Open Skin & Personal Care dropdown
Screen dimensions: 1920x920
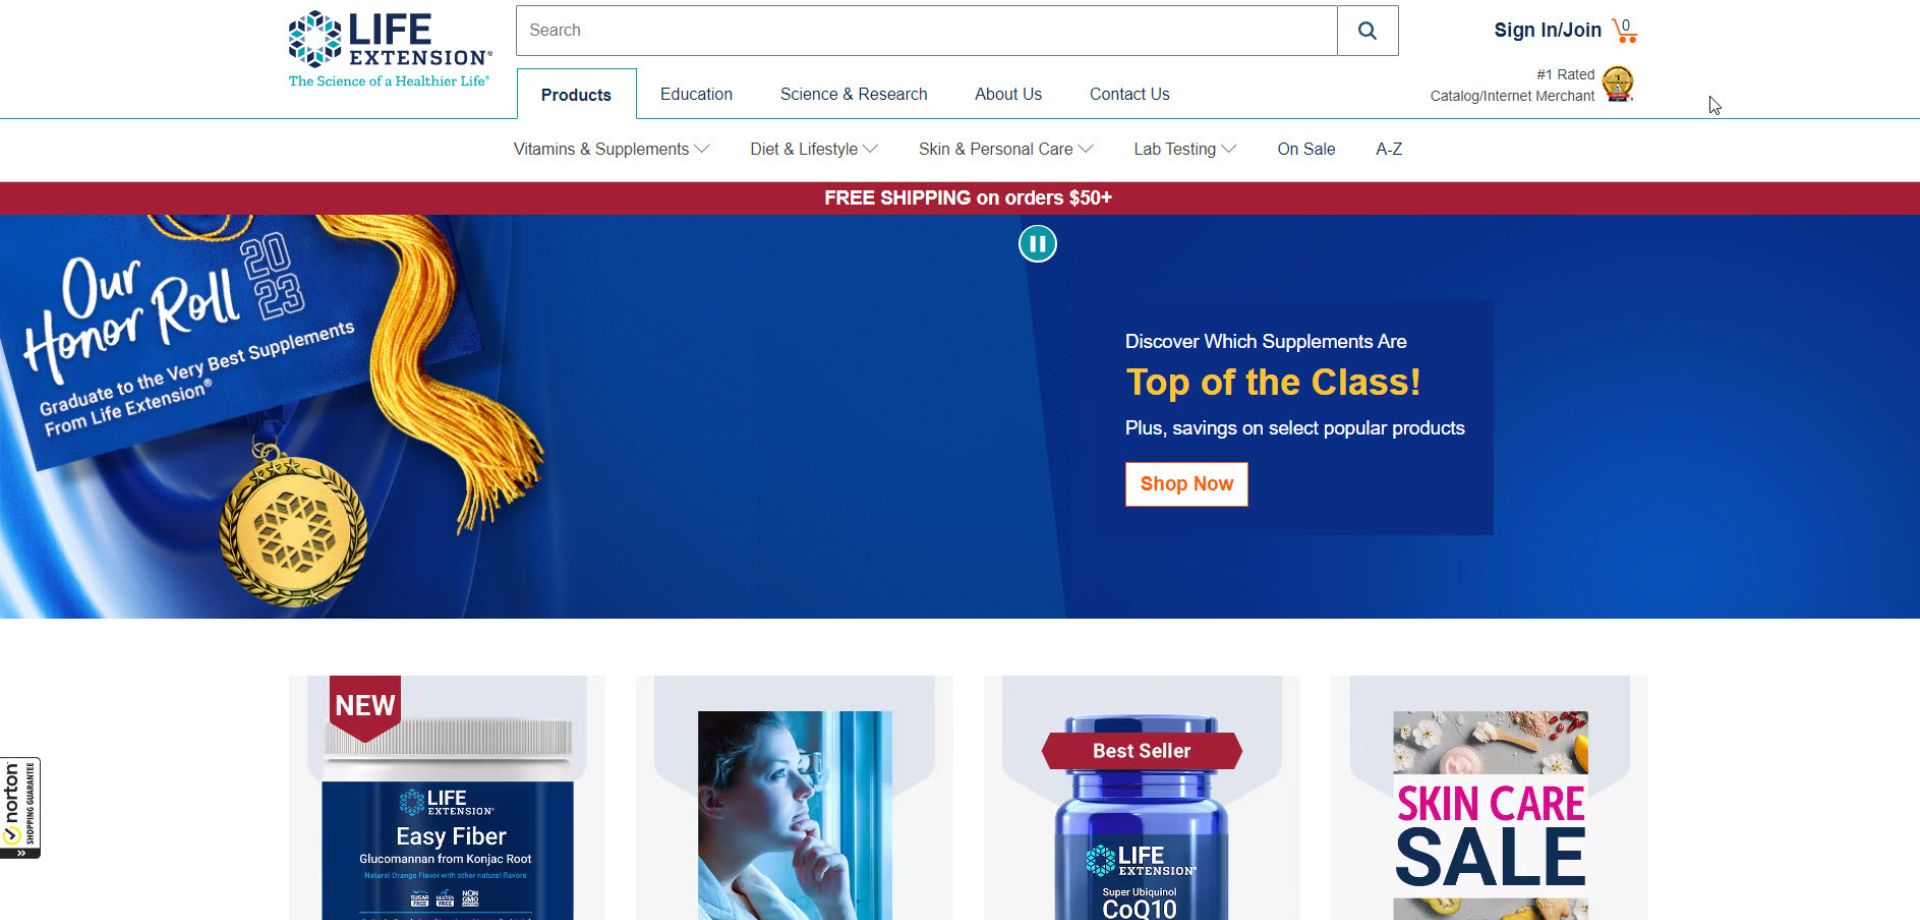click(x=1006, y=149)
